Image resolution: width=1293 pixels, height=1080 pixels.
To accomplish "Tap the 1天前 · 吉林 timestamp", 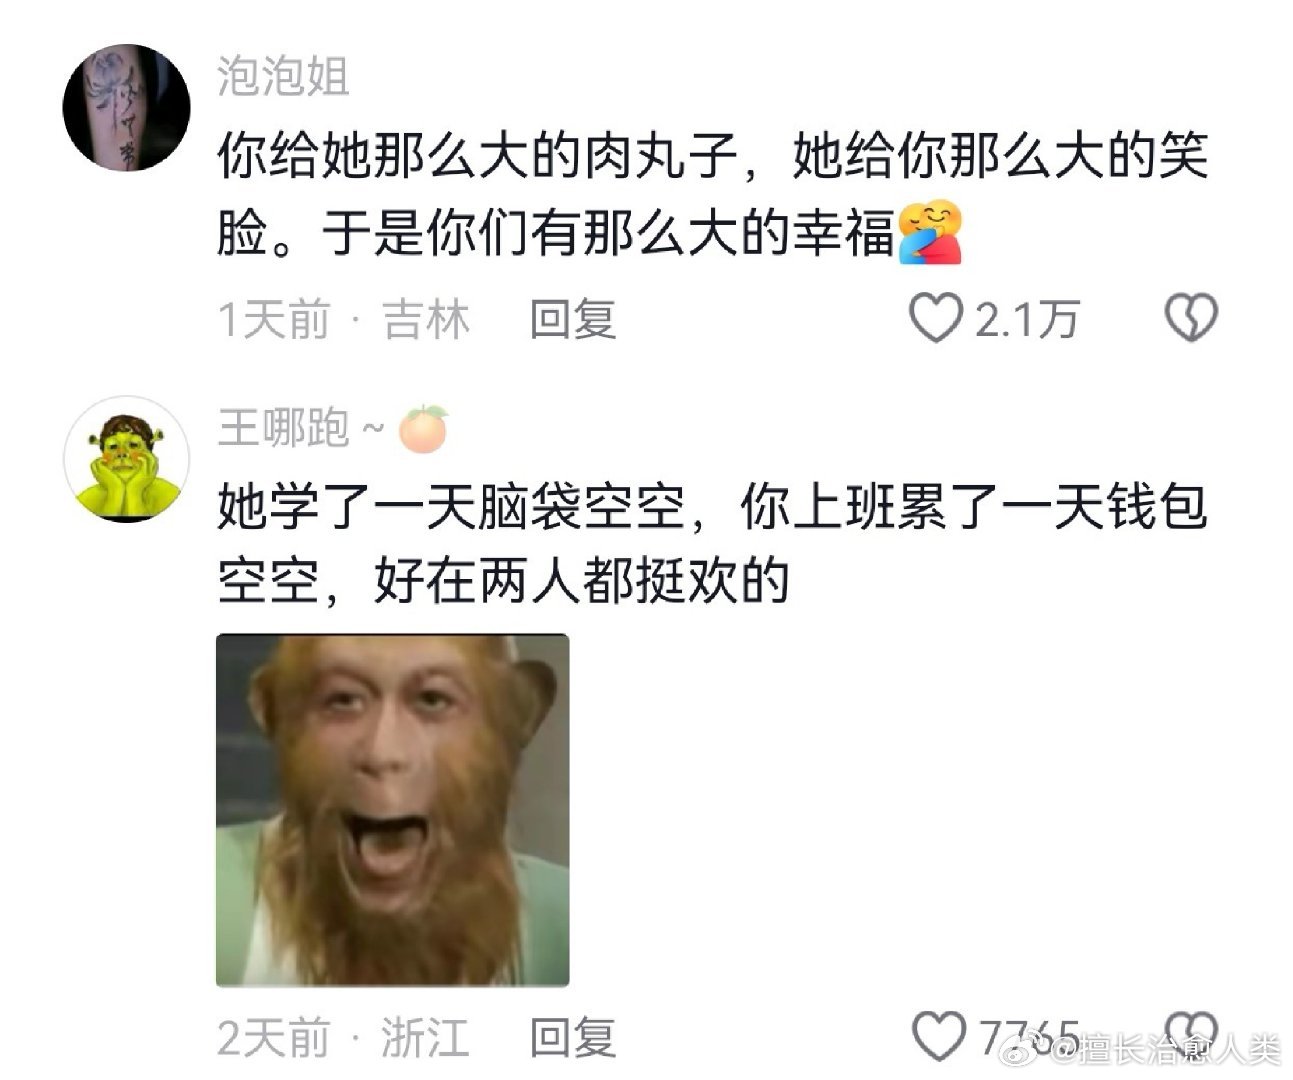I will 343,320.
